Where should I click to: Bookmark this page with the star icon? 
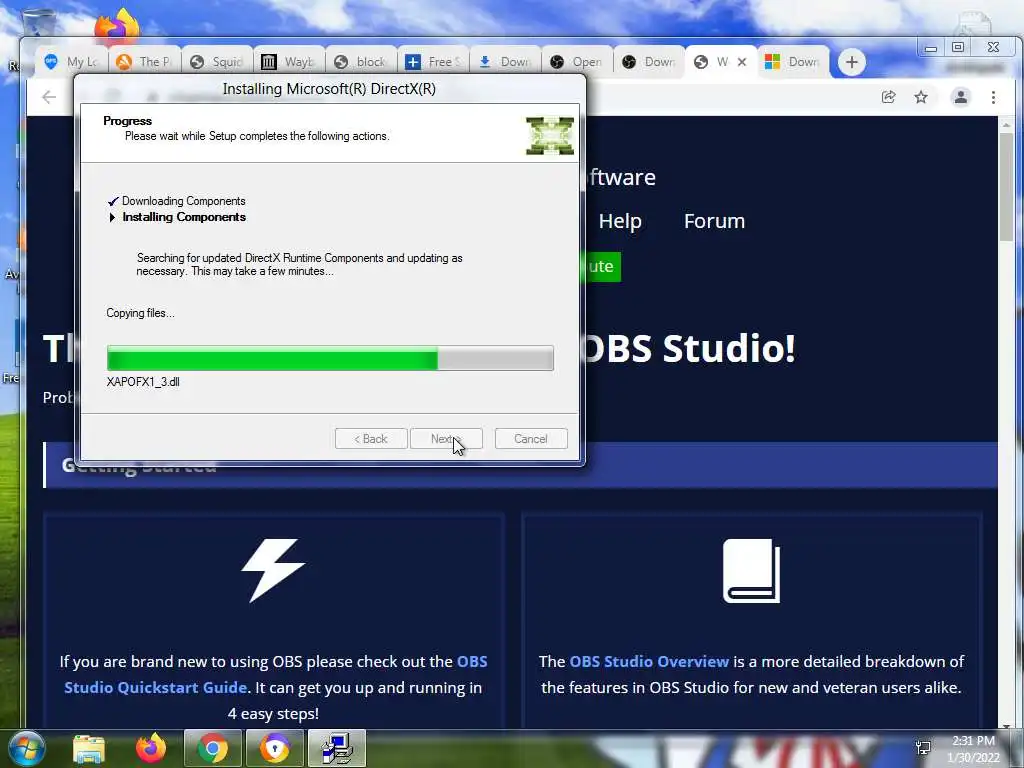[x=921, y=97]
